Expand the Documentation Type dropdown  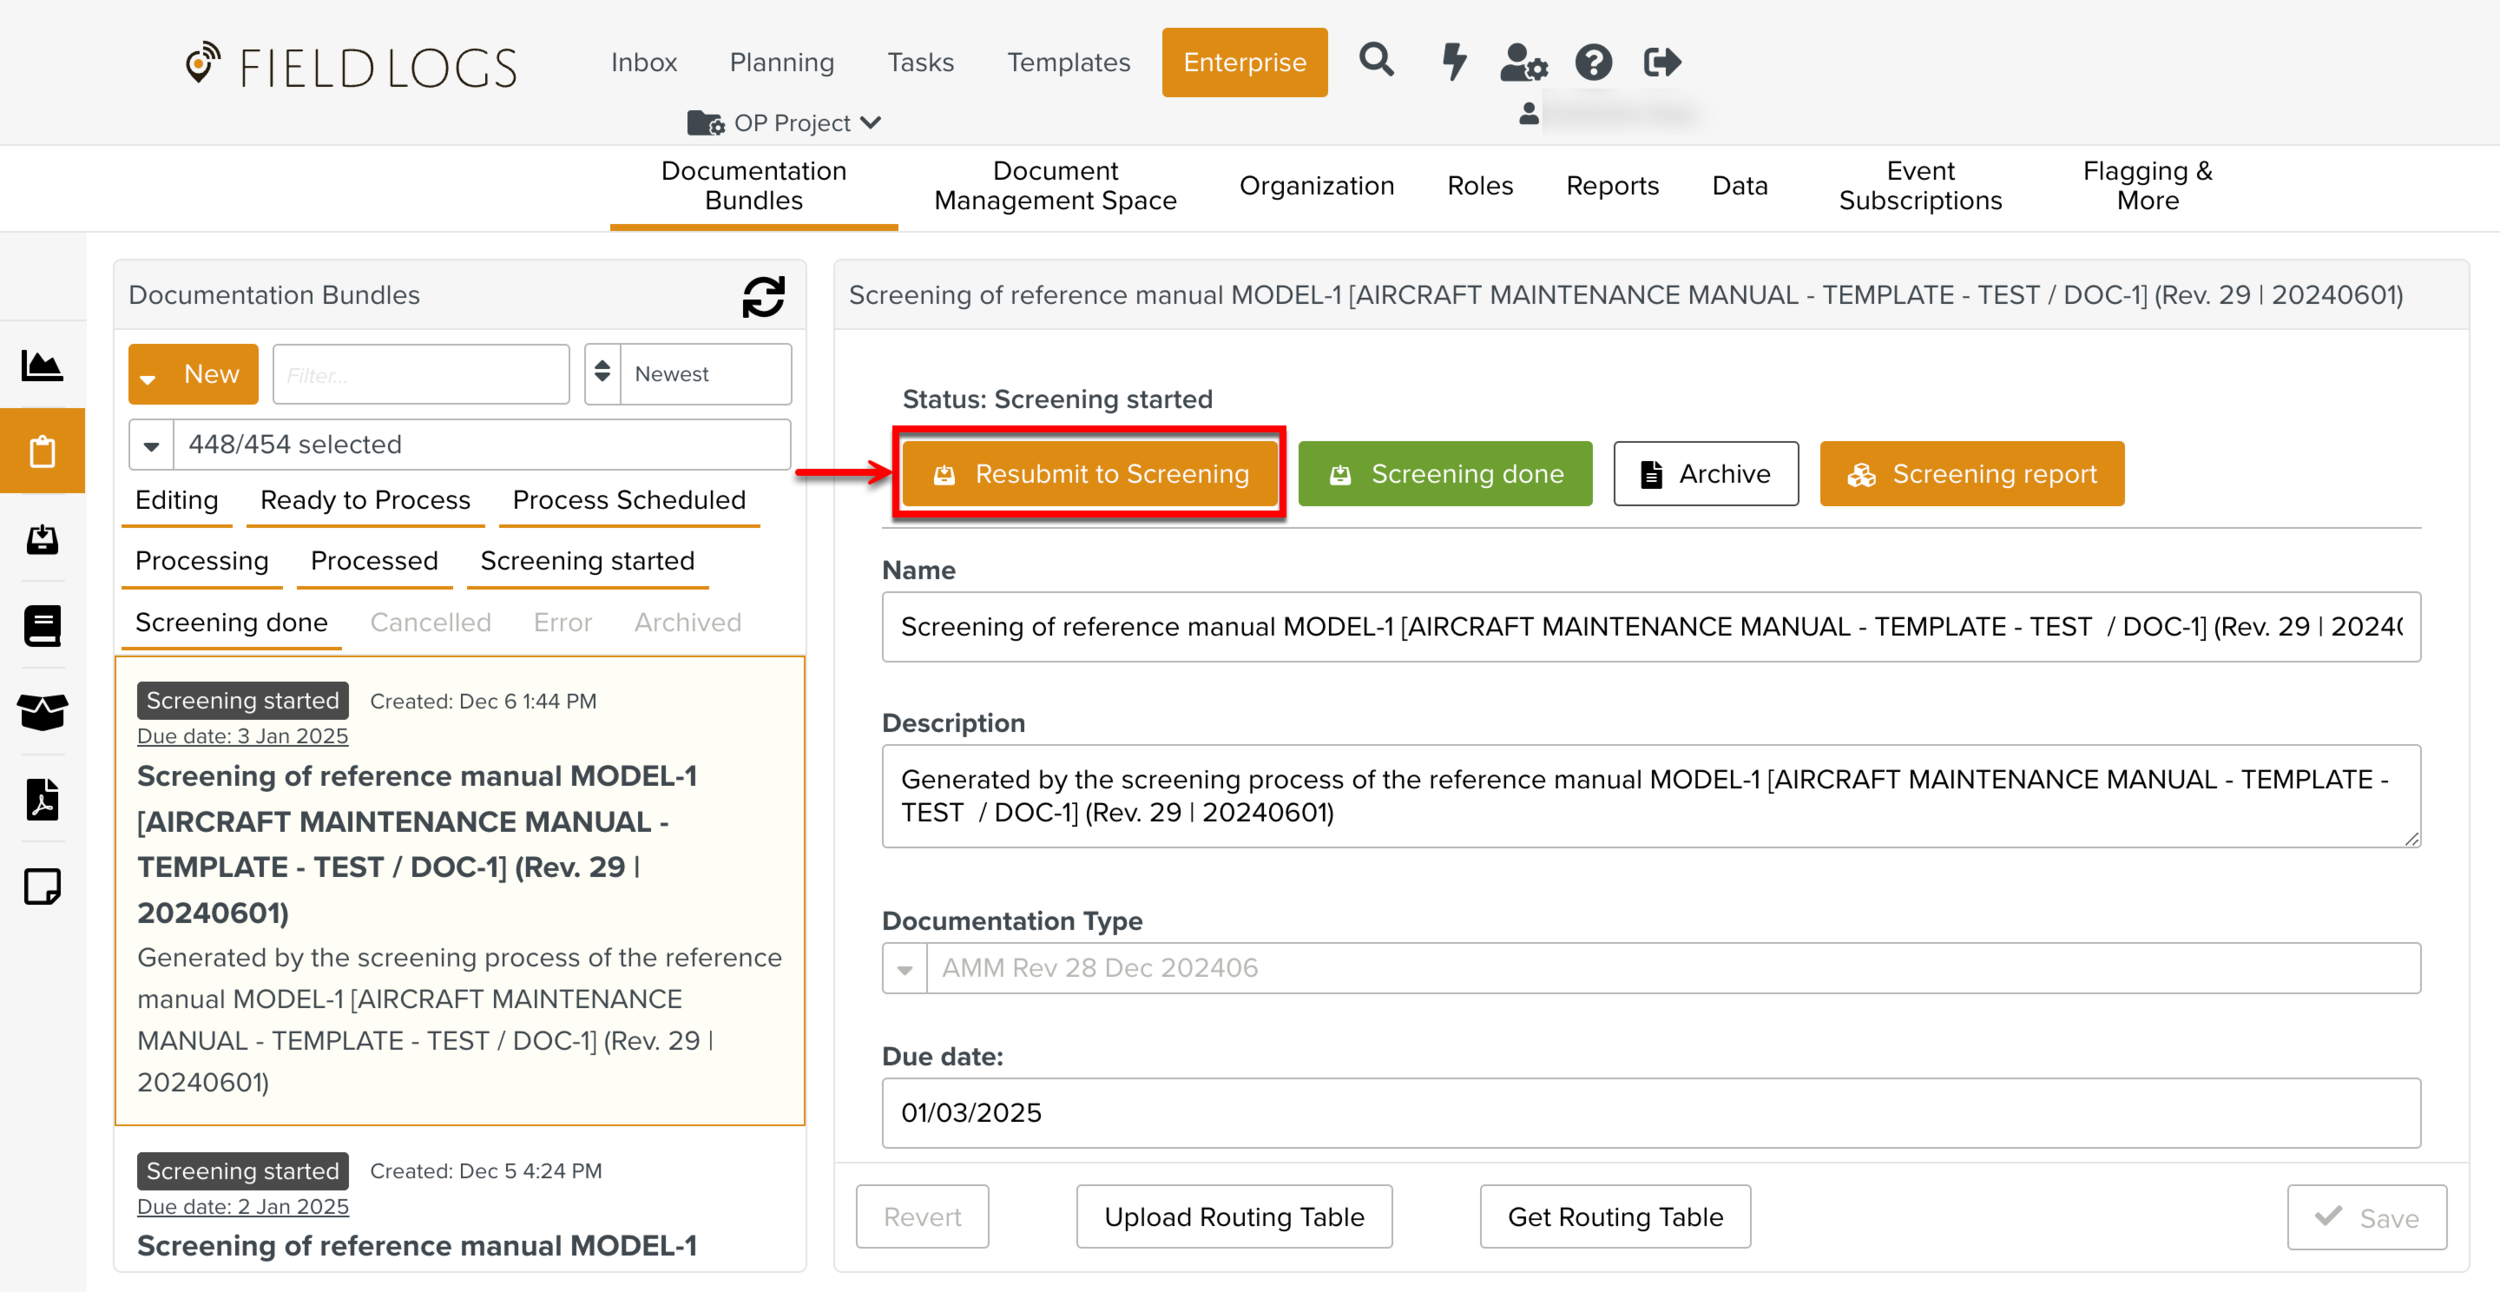click(x=905, y=968)
